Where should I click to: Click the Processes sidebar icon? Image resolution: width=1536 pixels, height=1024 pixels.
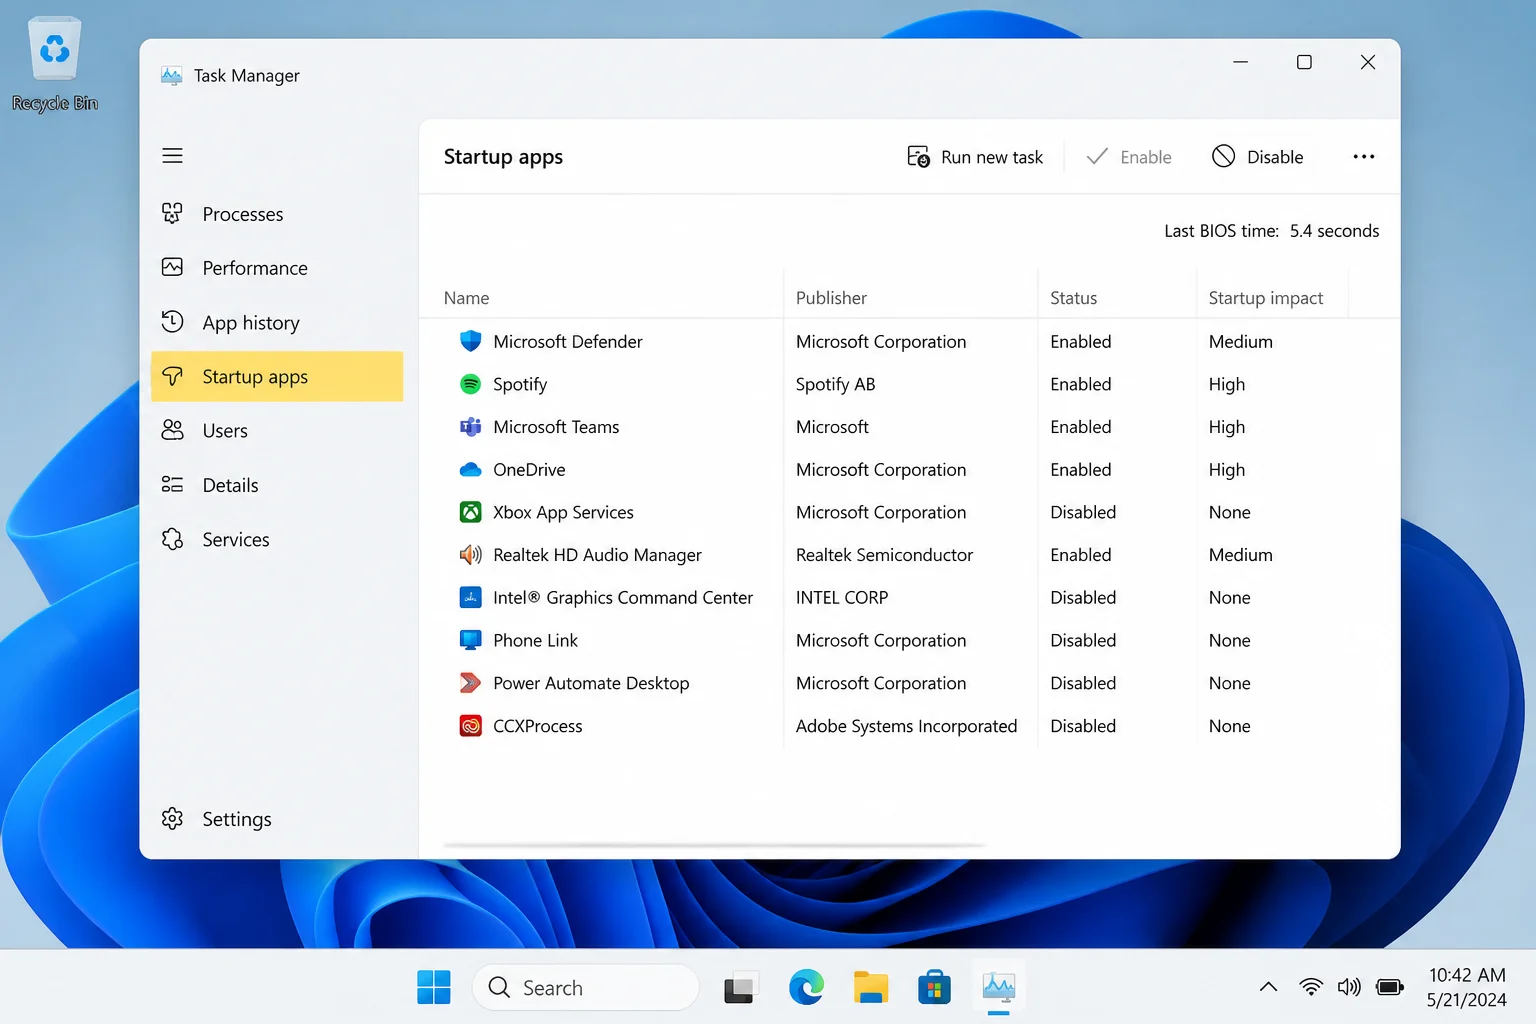[x=172, y=213]
